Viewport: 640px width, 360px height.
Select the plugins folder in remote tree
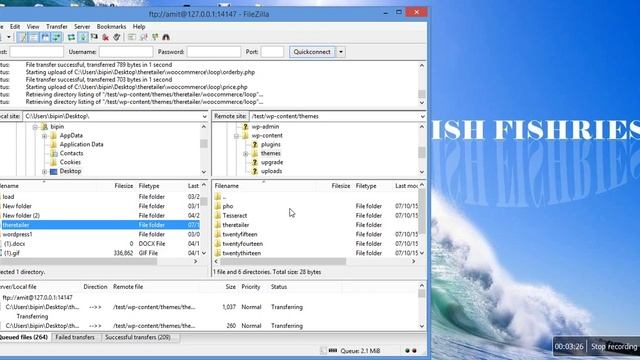click(271, 144)
